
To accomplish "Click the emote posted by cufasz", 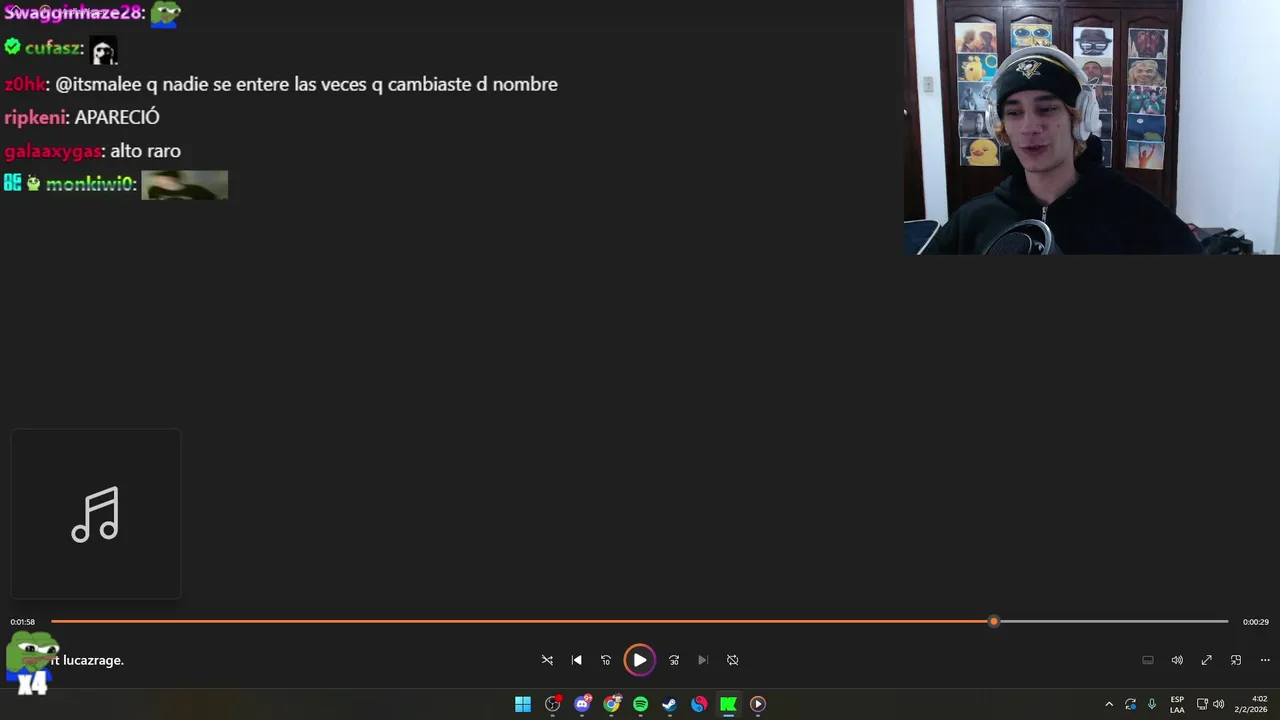I will [104, 50].
